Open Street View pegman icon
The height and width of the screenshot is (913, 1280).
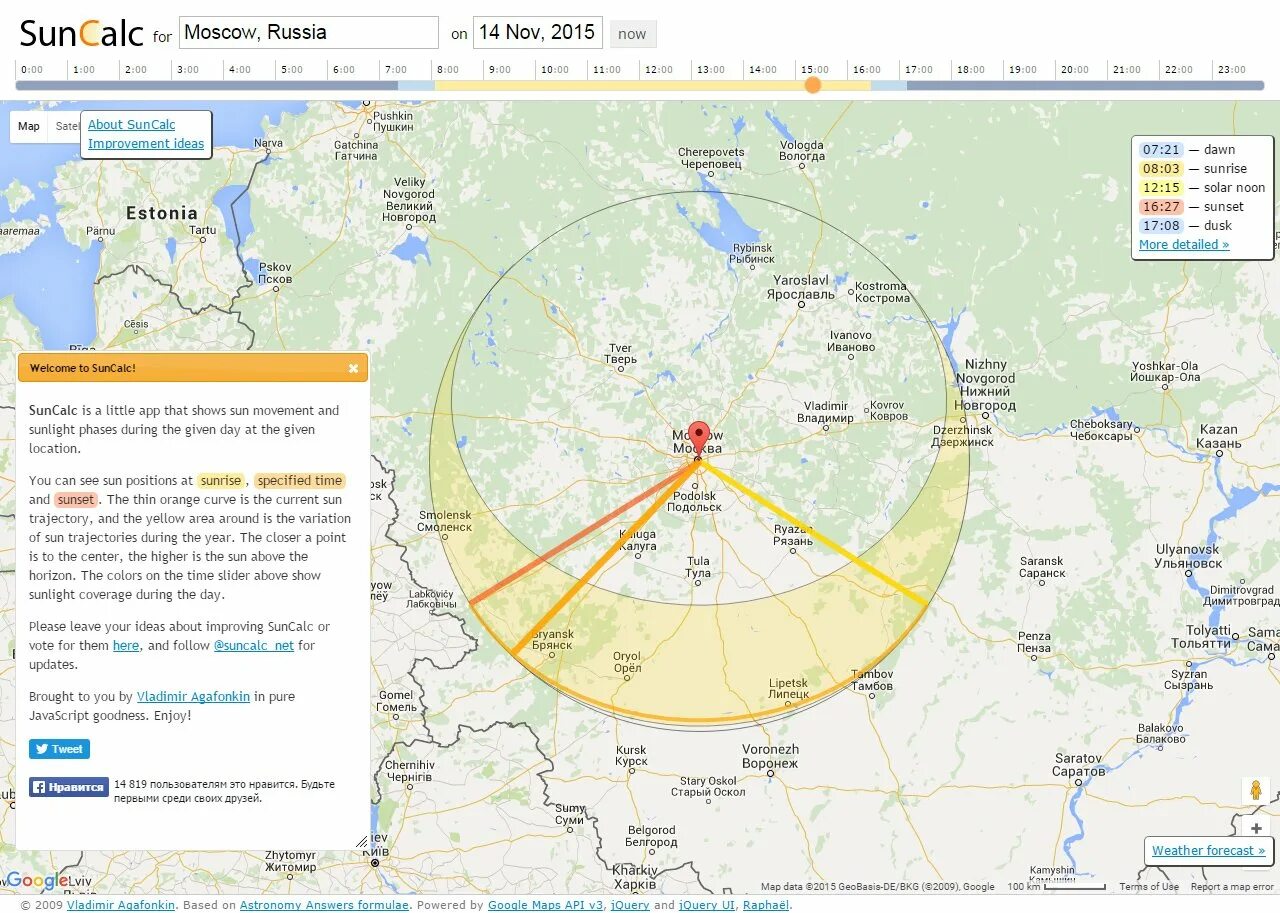pyautogui.click(x=1255, y=791)
